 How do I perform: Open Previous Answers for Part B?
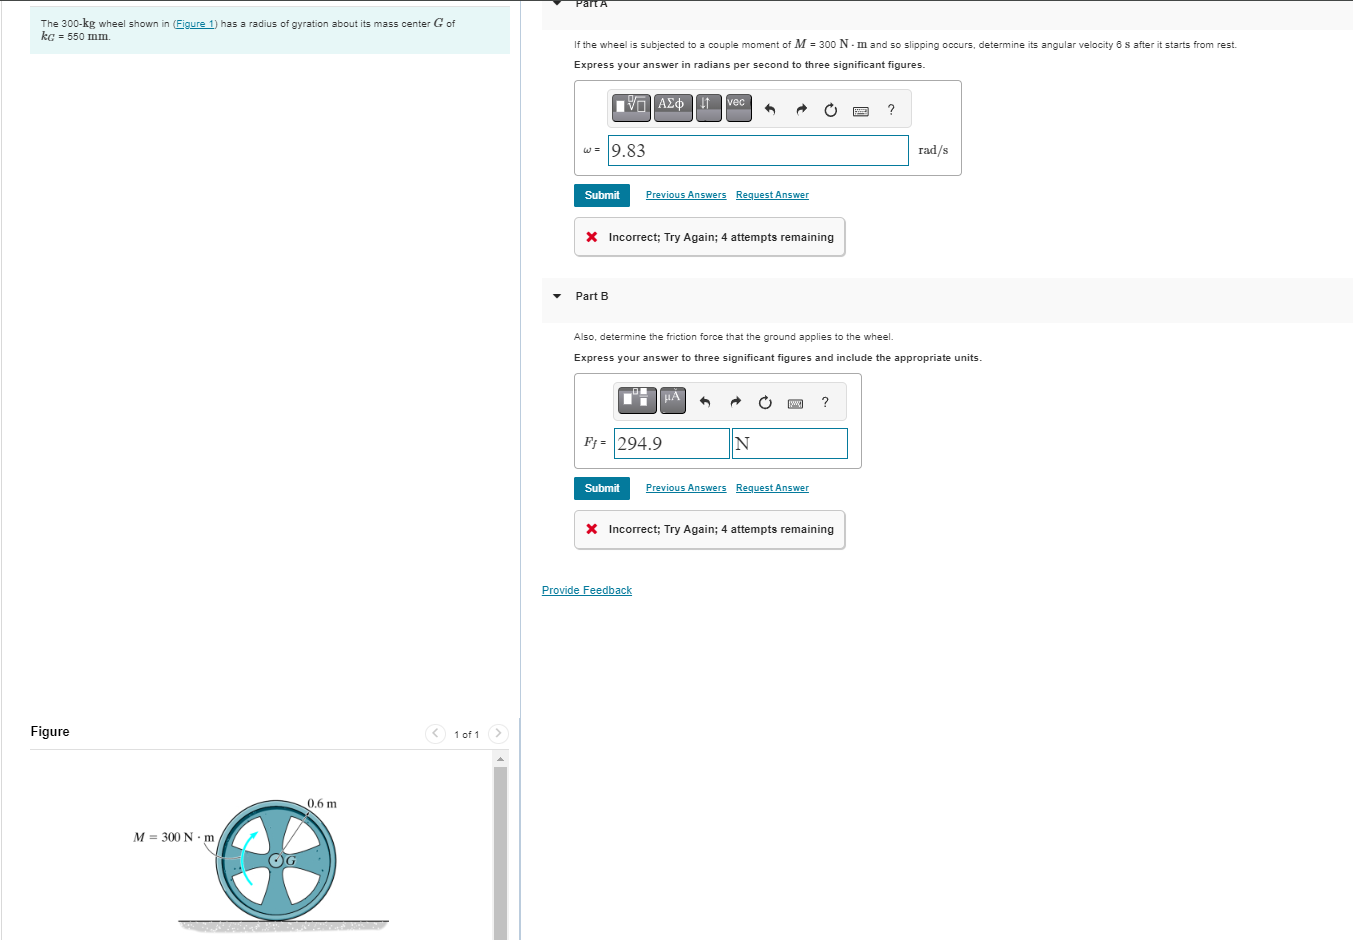pos(686,488)
